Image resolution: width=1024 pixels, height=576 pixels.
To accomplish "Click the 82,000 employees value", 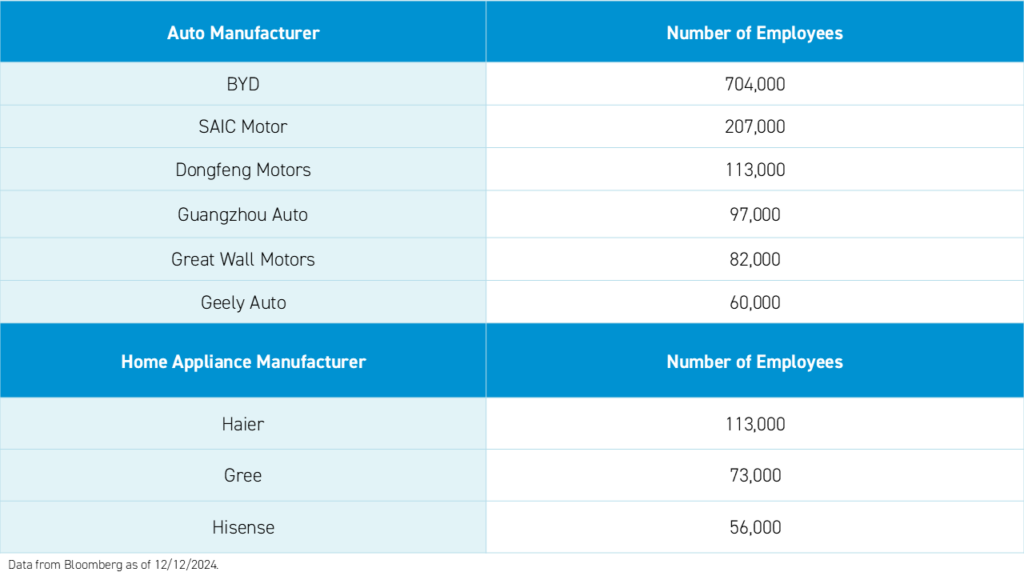I will point(755,259).
